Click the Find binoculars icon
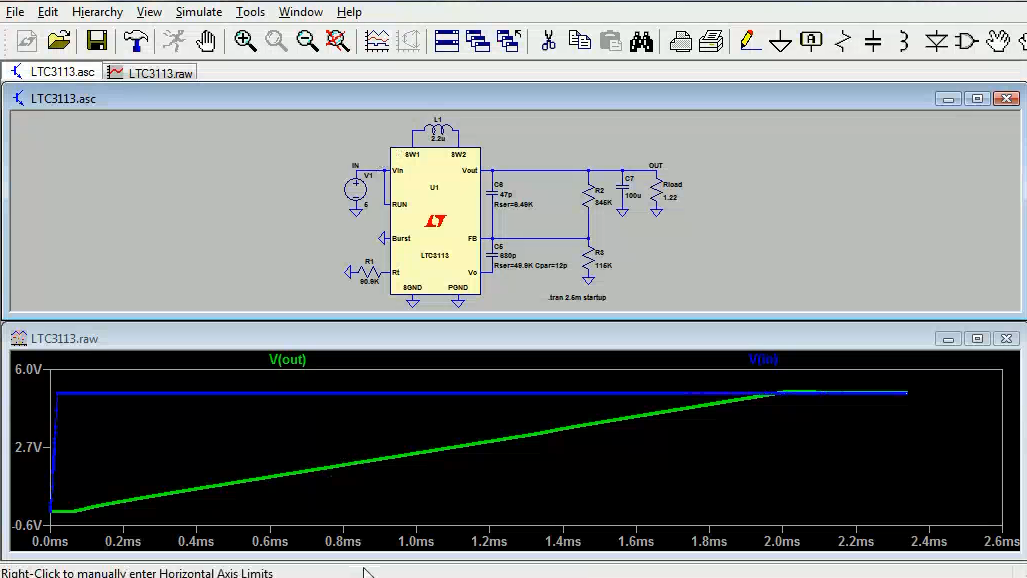Viewport: 1027px width, 578px height. click(x=641, y=41)
